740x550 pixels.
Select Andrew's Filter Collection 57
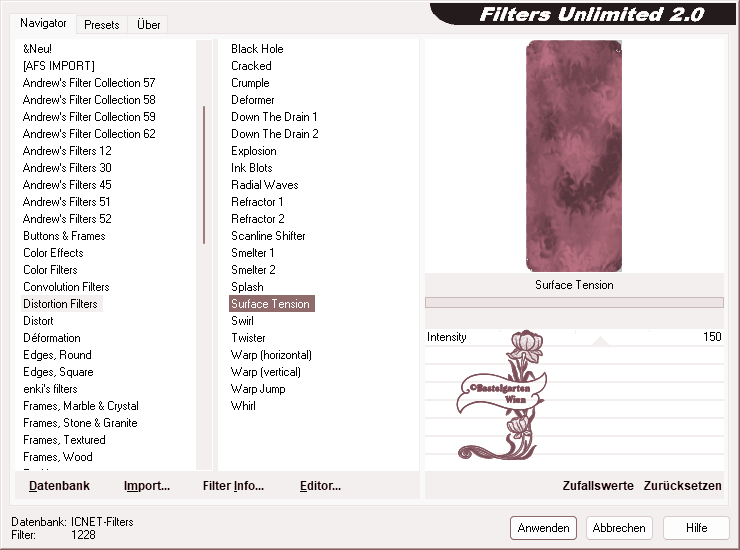point(89,83)
